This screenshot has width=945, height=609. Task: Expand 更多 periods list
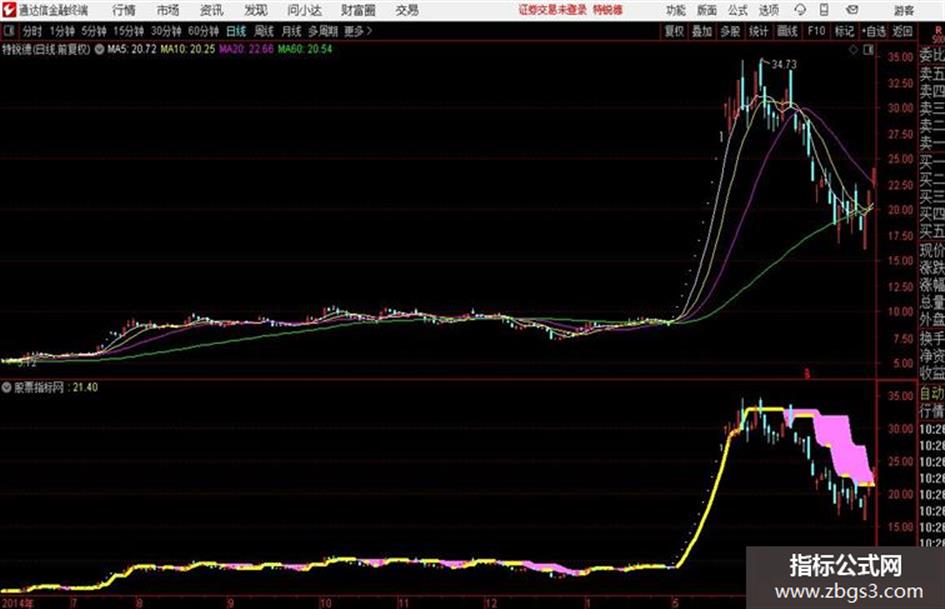[358, 31]
